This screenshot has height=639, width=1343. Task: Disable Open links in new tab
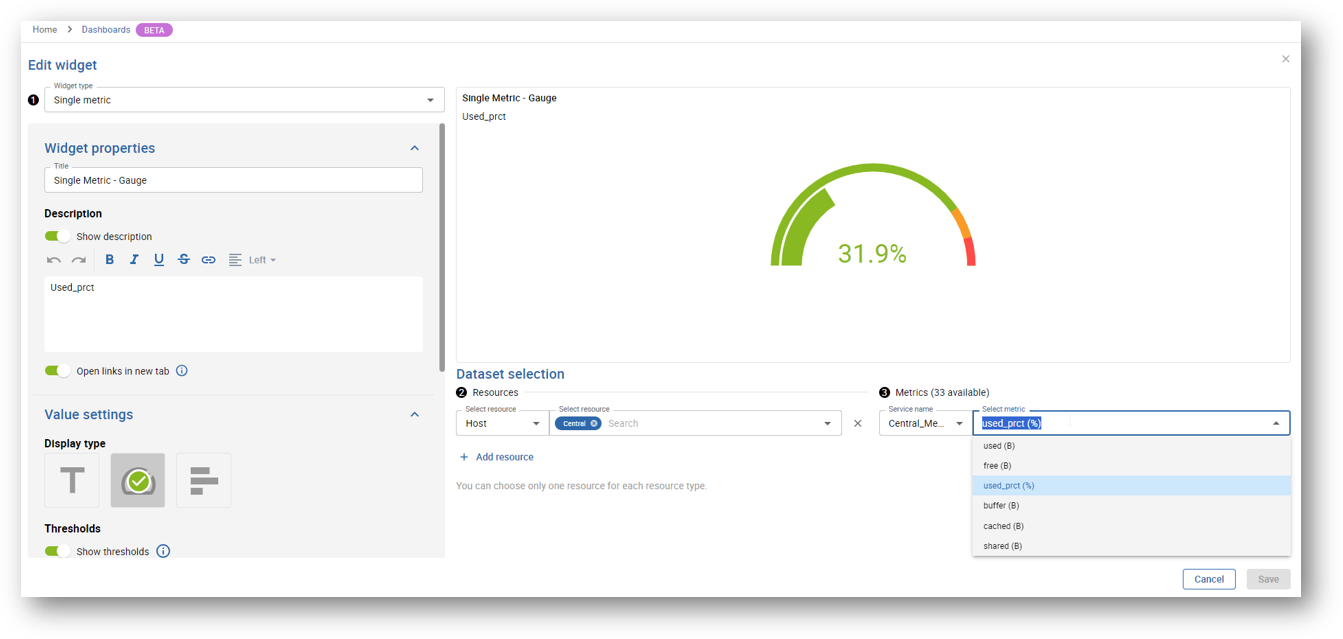click(x=58, y=371)
